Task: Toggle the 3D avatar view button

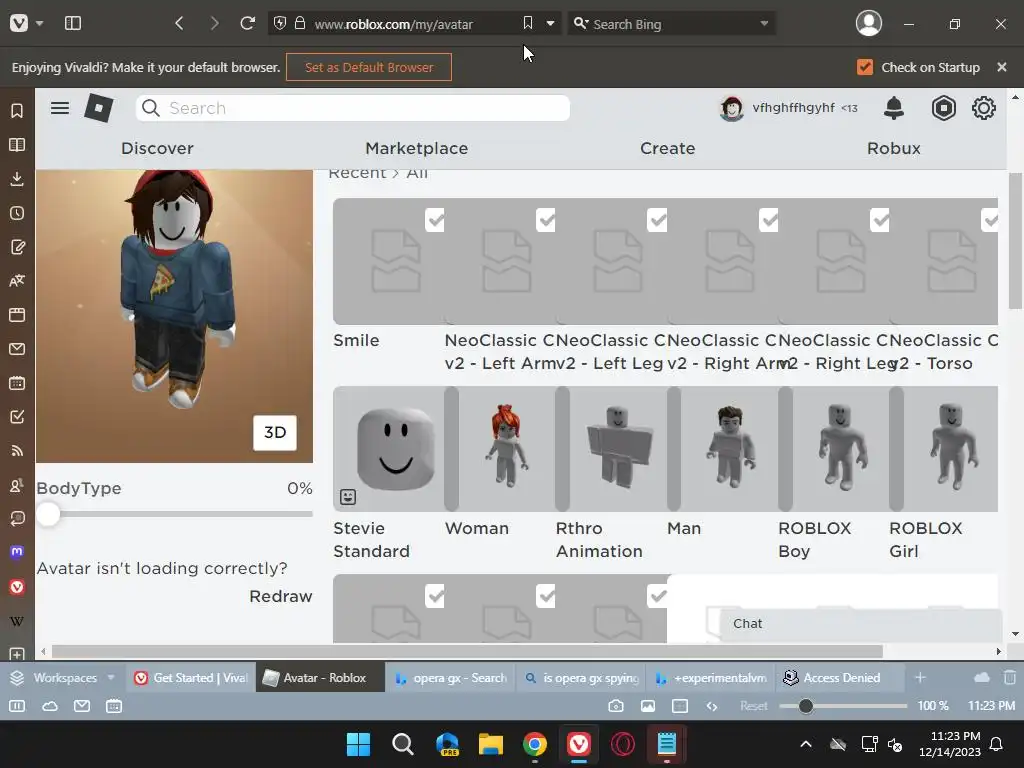Action: click(275, 432)
